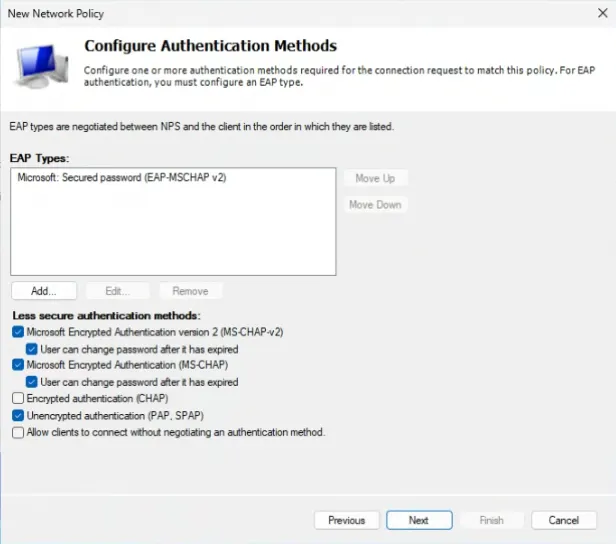Image resolution: width=616 pixels, height=544 pixels.
Task: Click the Finish button
Action: (491, 520)
